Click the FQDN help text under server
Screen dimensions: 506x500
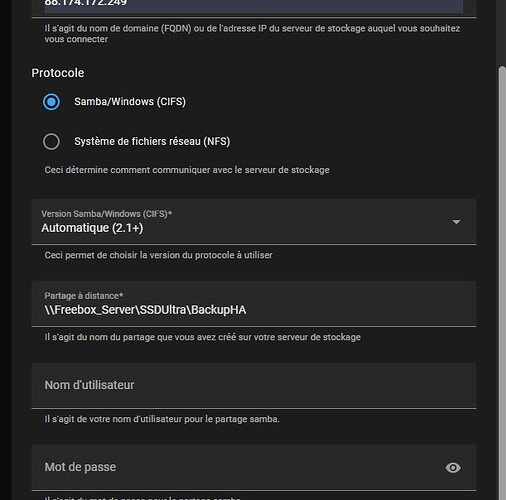(x=252, y=34)
